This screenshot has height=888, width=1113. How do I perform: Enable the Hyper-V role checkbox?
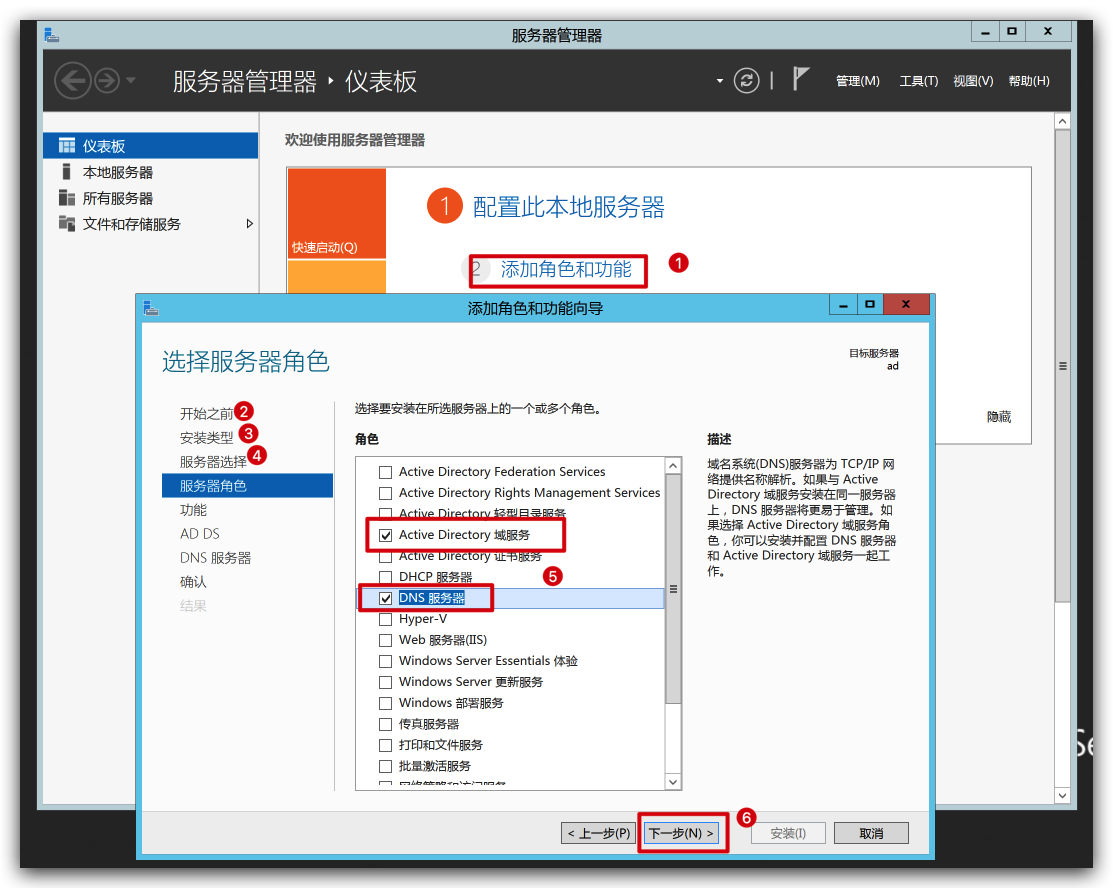(x=386, y=619)
